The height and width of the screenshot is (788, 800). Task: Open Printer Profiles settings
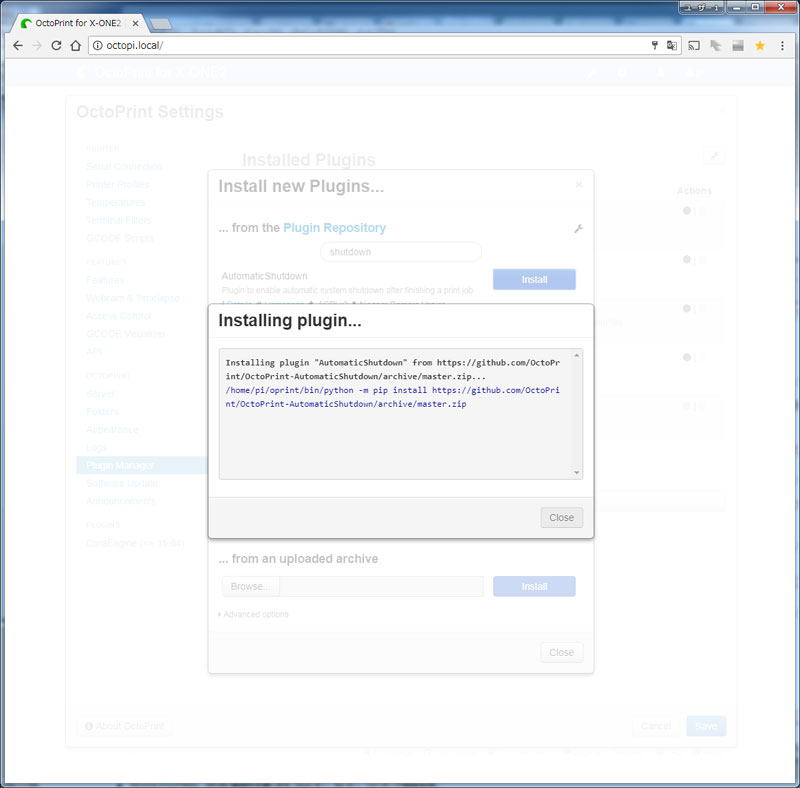tap(118, 184)
